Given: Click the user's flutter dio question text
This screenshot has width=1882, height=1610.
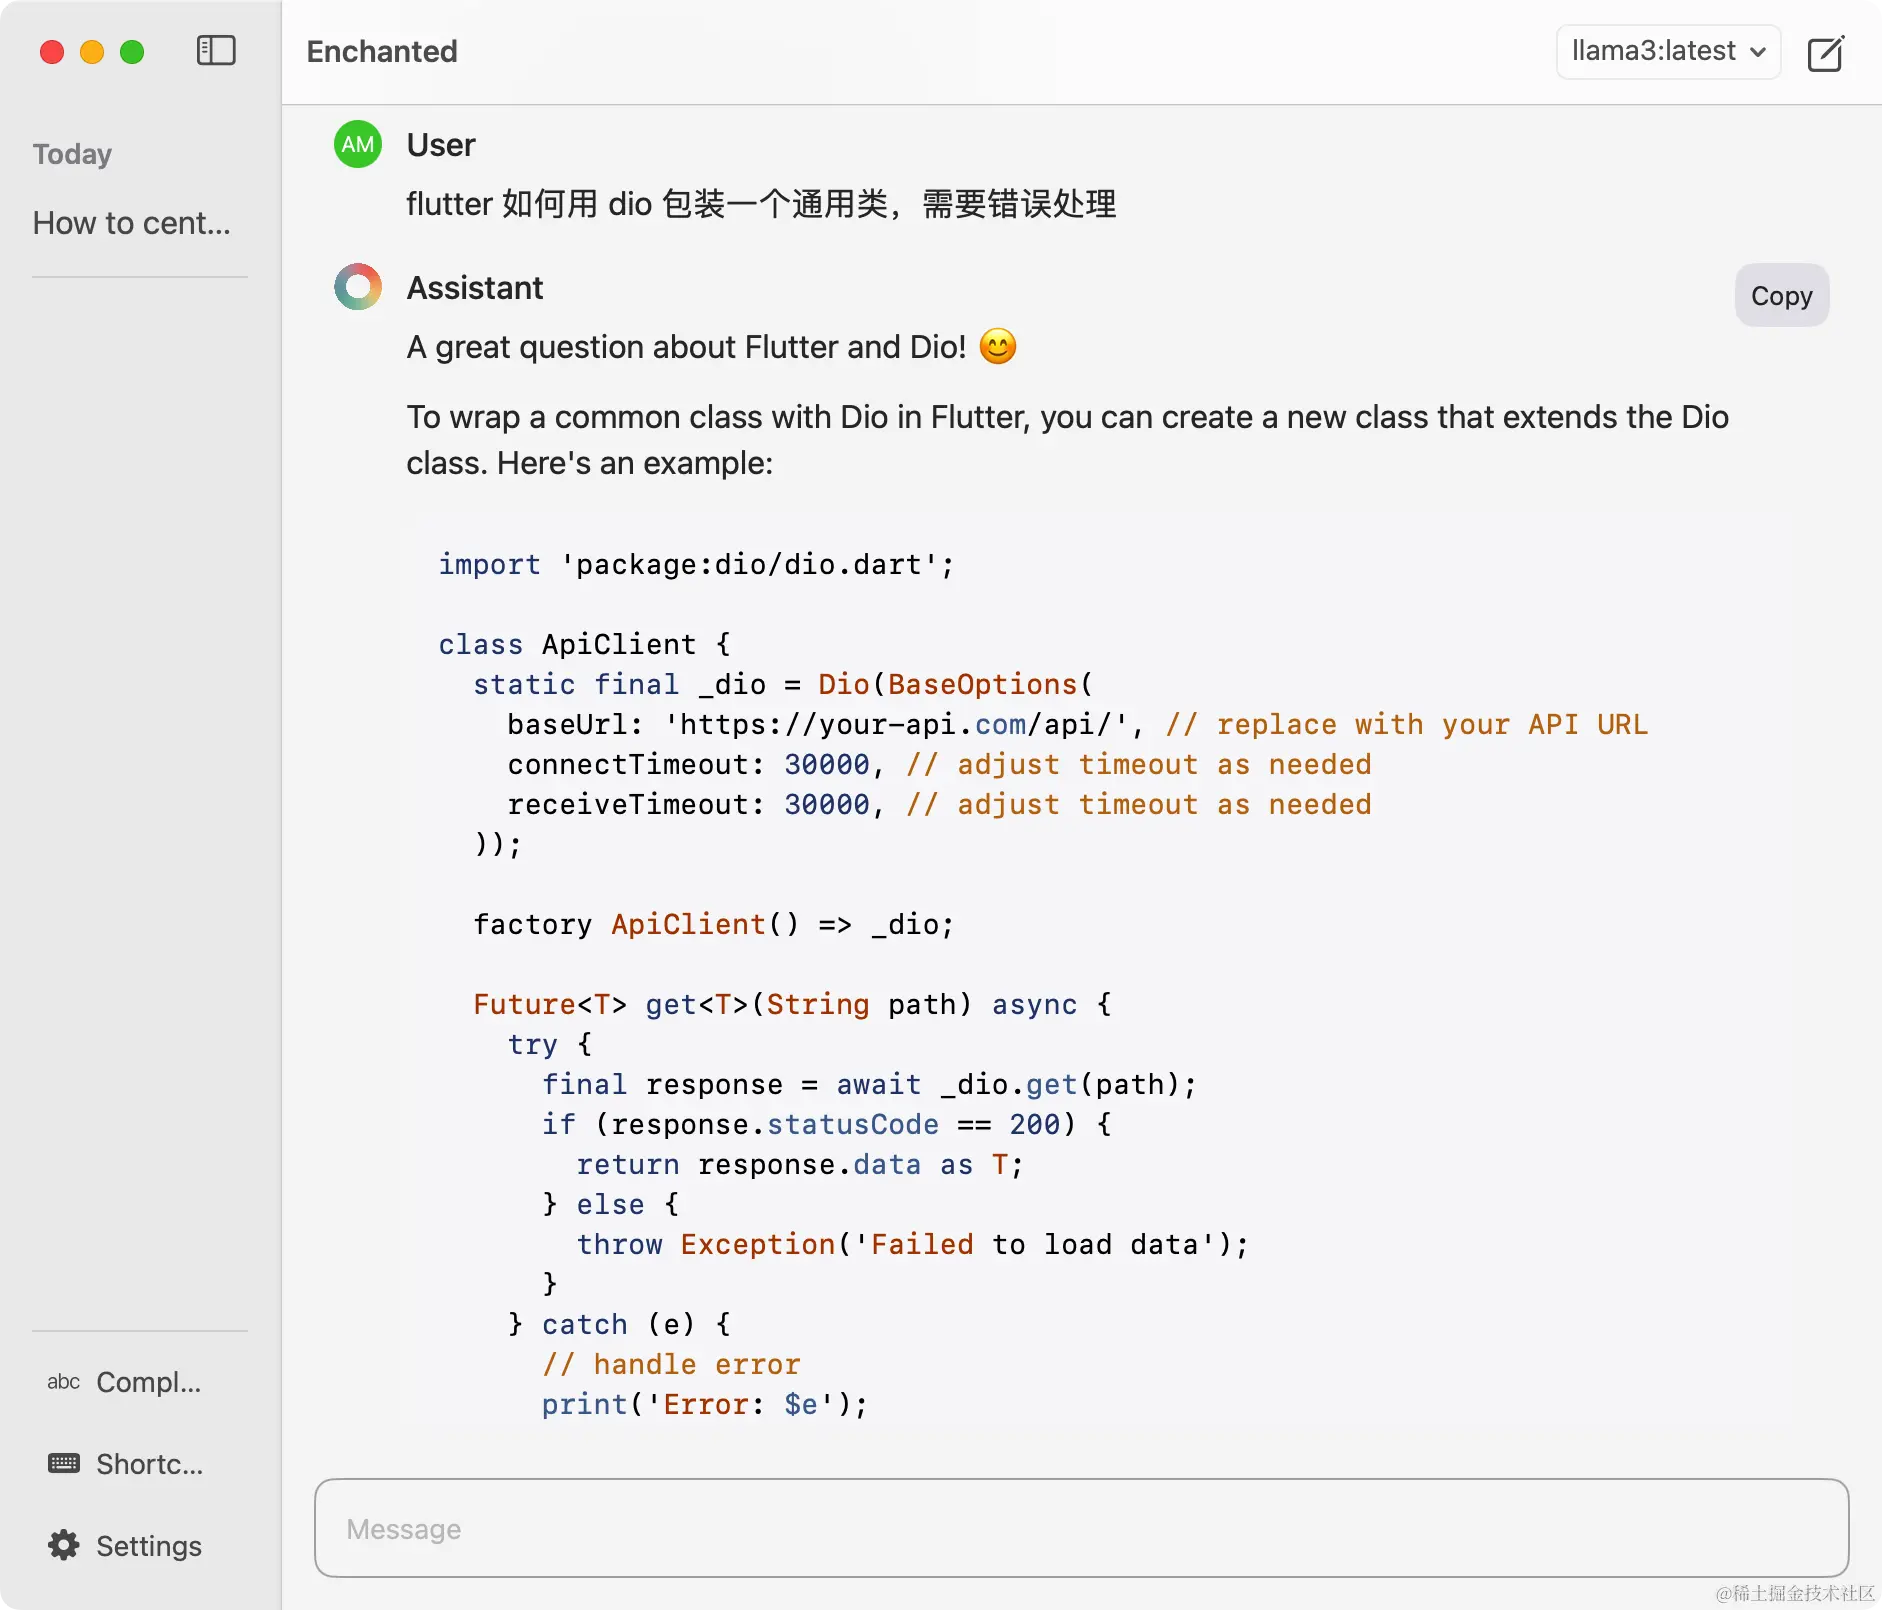Looking at the screenshot, I should click(x=761, y=204).
